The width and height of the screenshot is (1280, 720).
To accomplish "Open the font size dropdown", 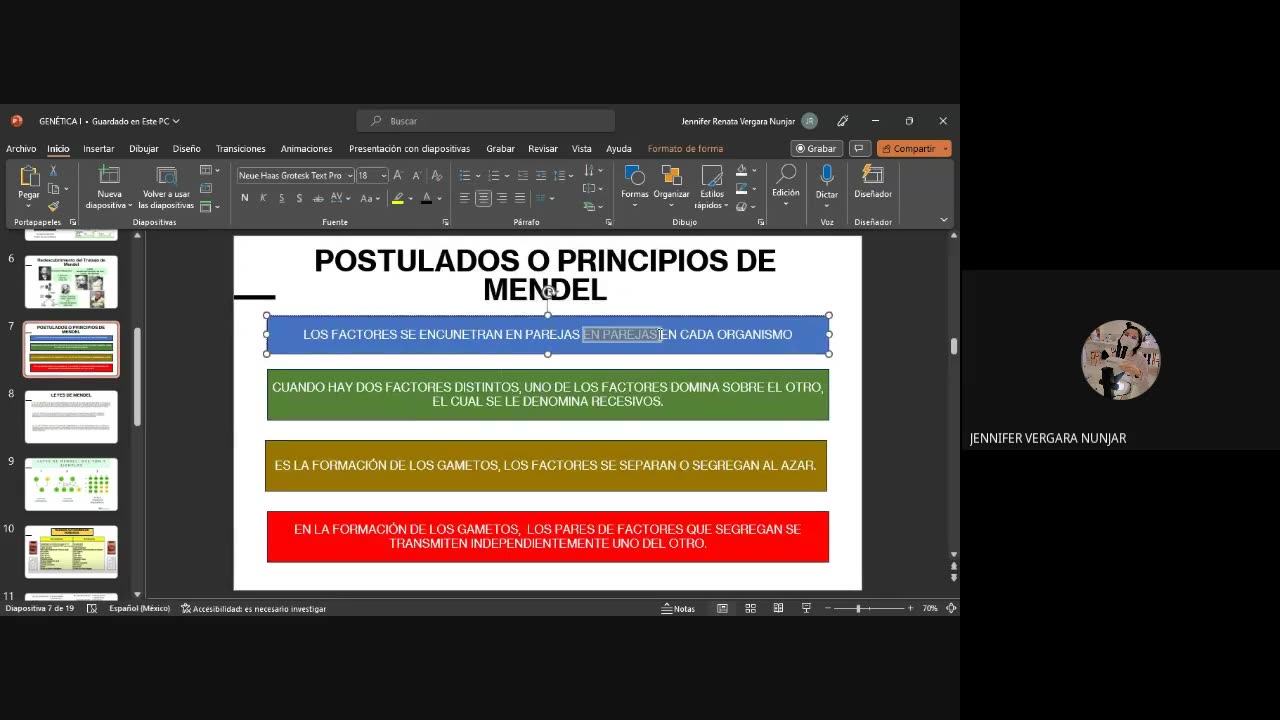I will [x=383, y=176].
